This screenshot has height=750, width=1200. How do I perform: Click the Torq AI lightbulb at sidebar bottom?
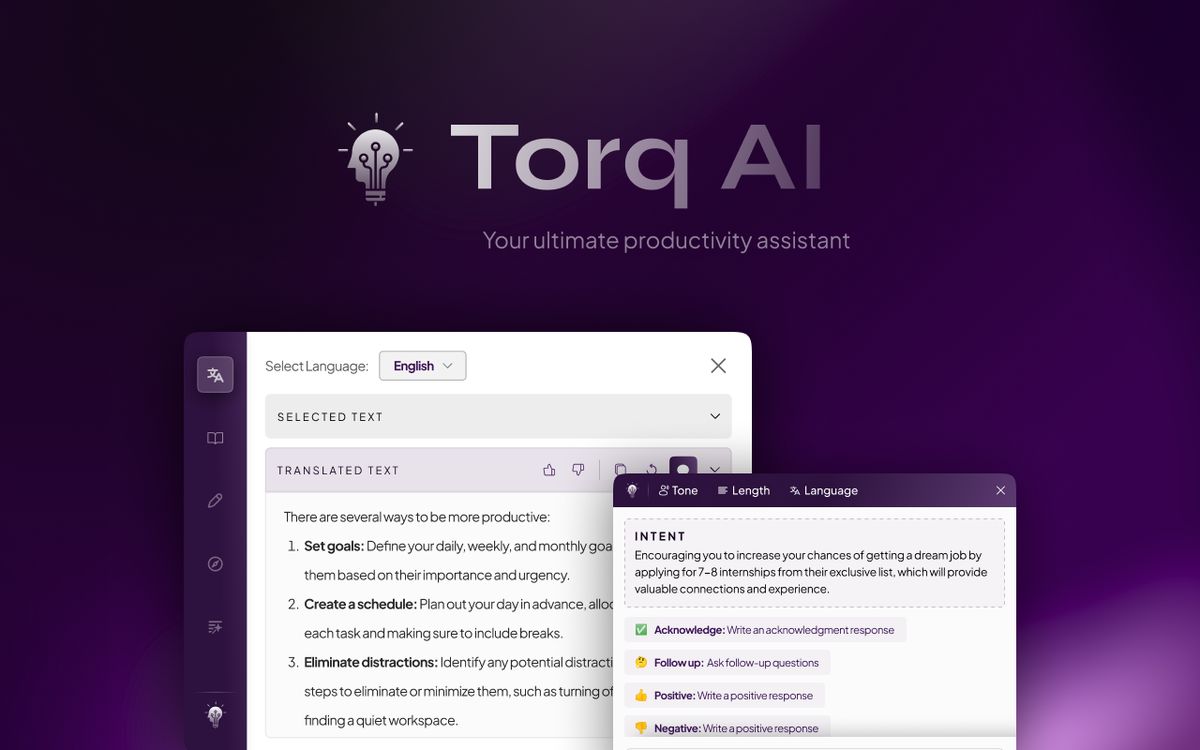click(x=214, y=715)
